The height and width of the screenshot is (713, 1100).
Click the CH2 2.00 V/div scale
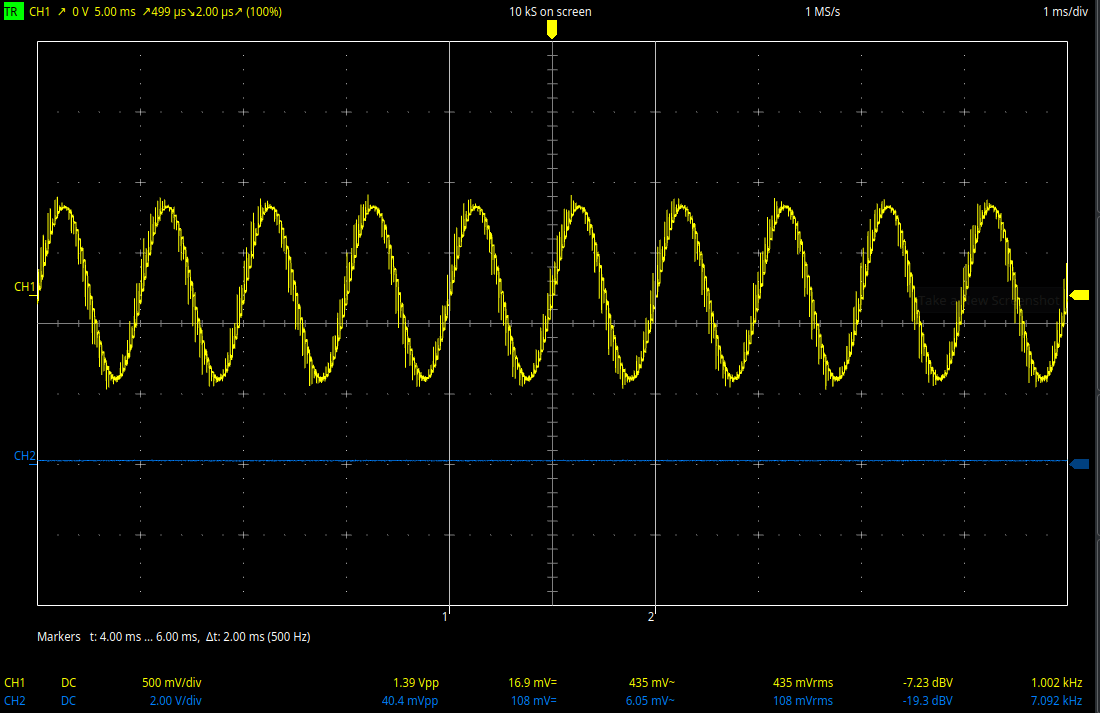(175, 701)
